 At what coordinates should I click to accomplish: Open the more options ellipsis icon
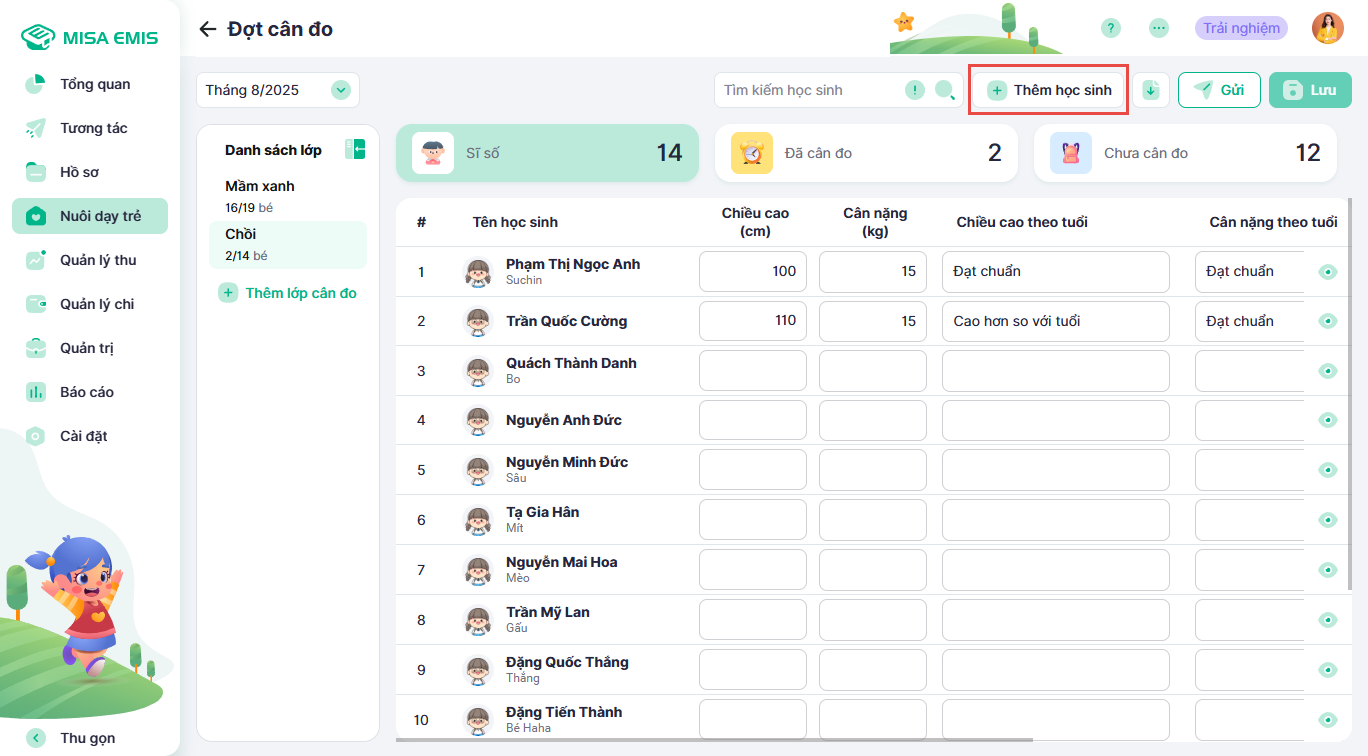tap(1159, 28)
